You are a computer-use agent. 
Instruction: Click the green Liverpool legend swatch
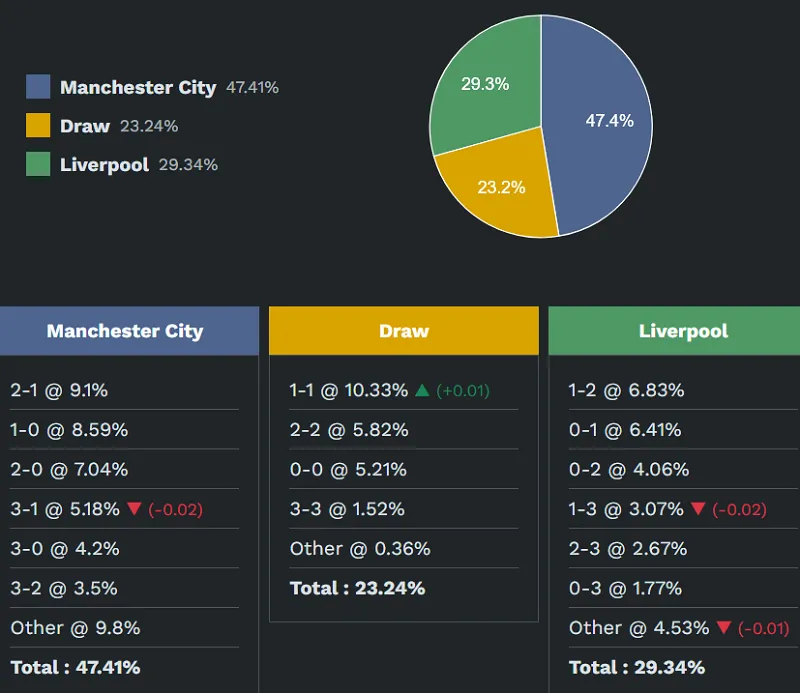pyautogui.click(x=38, y=164)
